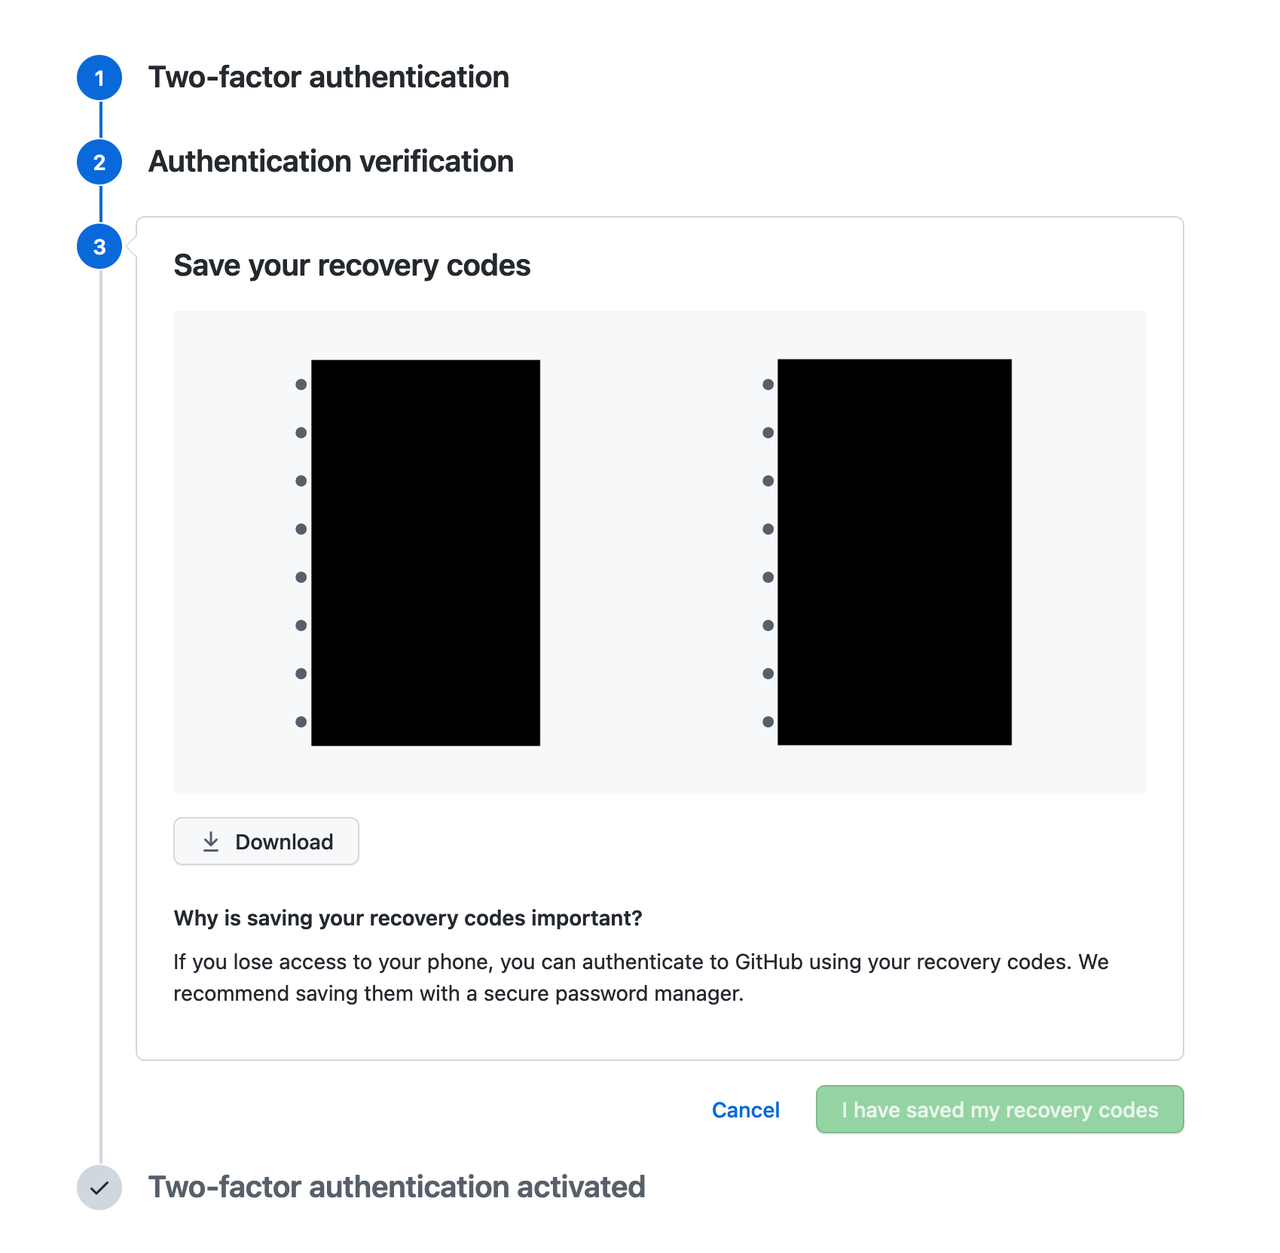This screenshot has width=1280, height=1253.
Task: Click the first bullet in right codes column
Action: [x=768, y=385]
